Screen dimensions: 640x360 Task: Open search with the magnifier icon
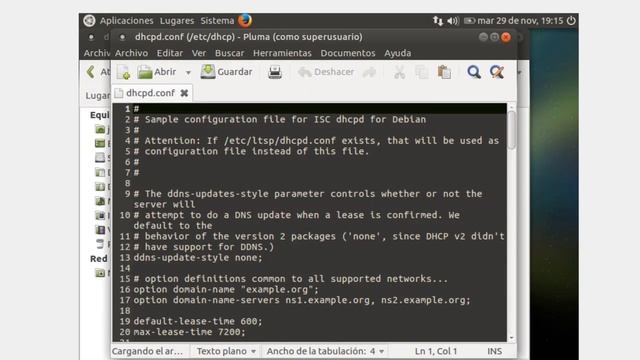pyautogui.click(x=474, y=72)
